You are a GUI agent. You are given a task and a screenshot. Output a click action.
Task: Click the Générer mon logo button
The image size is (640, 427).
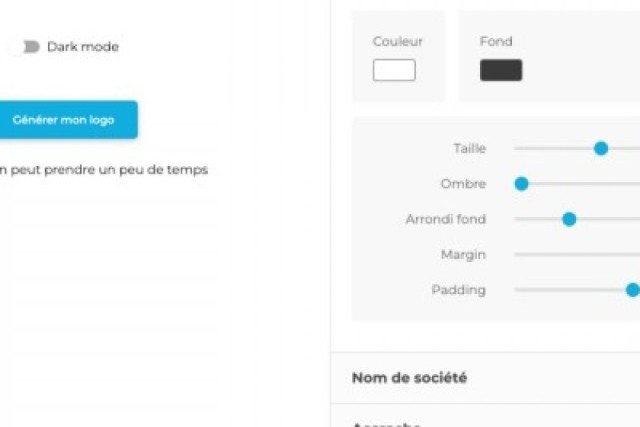coord(64,120)
